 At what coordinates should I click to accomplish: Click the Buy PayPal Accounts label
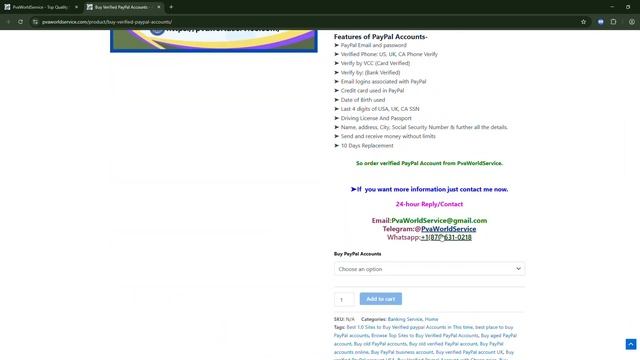[357, 254]
